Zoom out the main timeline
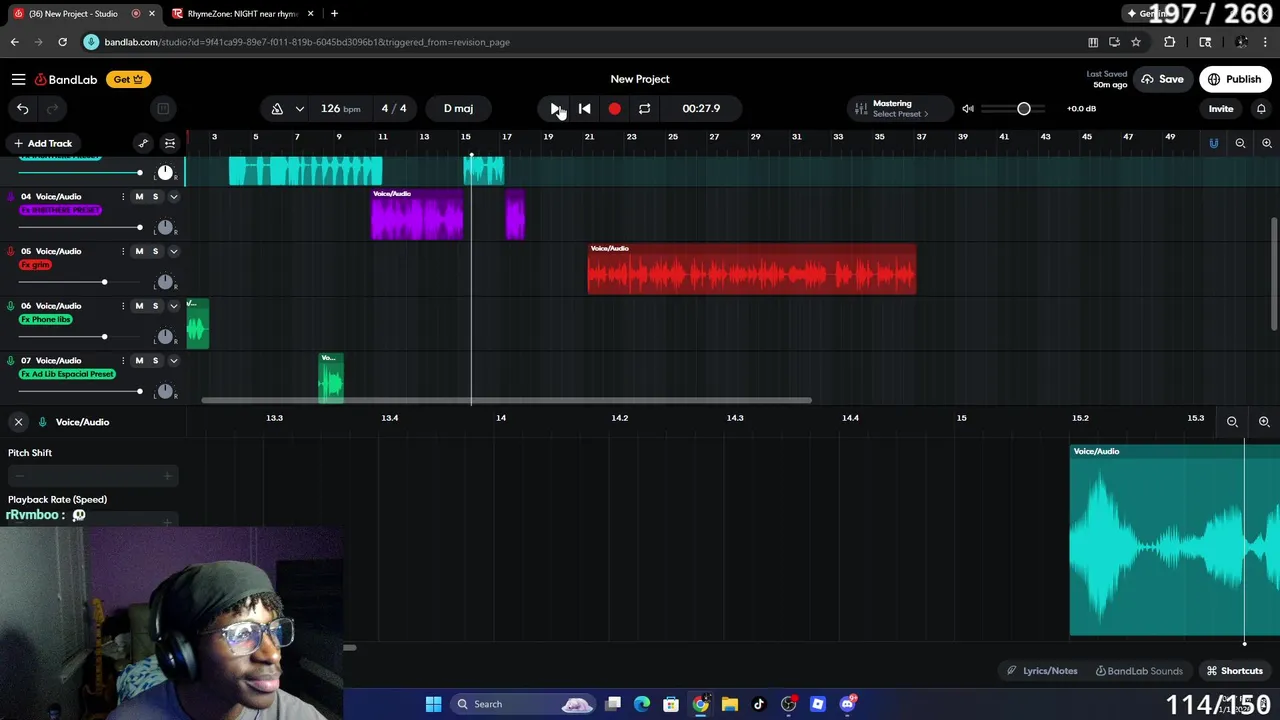The width and height of the screenshot is (1280, 720). point(1240,143)
